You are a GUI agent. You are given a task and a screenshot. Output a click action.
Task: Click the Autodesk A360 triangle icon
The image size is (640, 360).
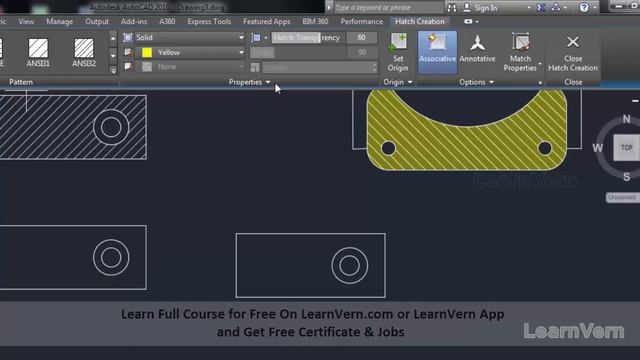556,7
